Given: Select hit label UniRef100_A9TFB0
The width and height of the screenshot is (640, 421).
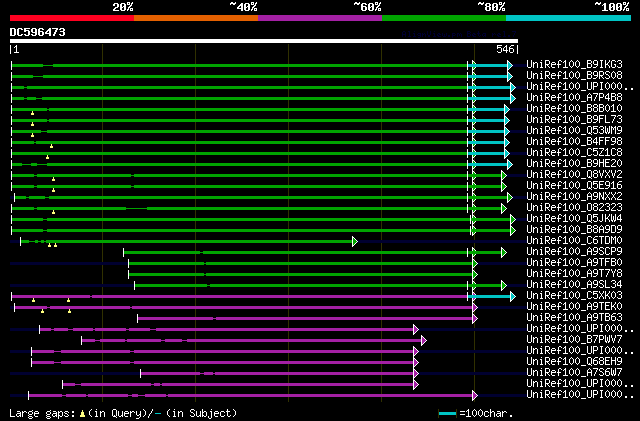Looking at the screenshot, I should 574,263.
